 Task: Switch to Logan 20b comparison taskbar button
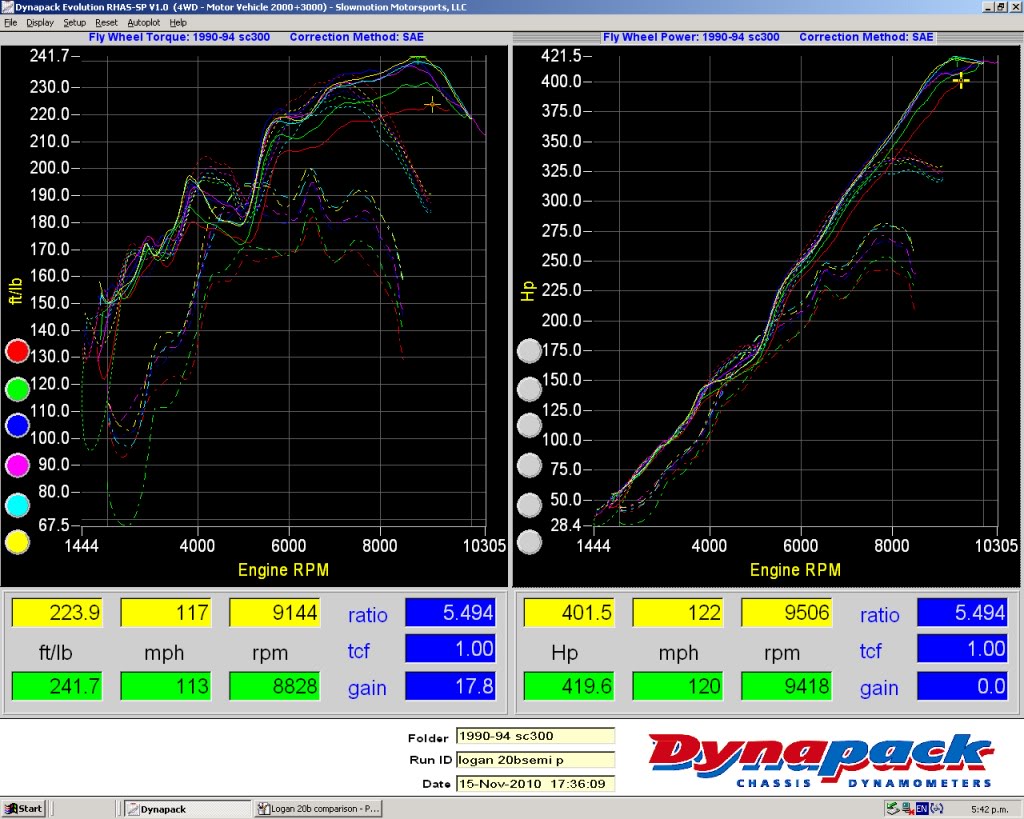point(318,809)
